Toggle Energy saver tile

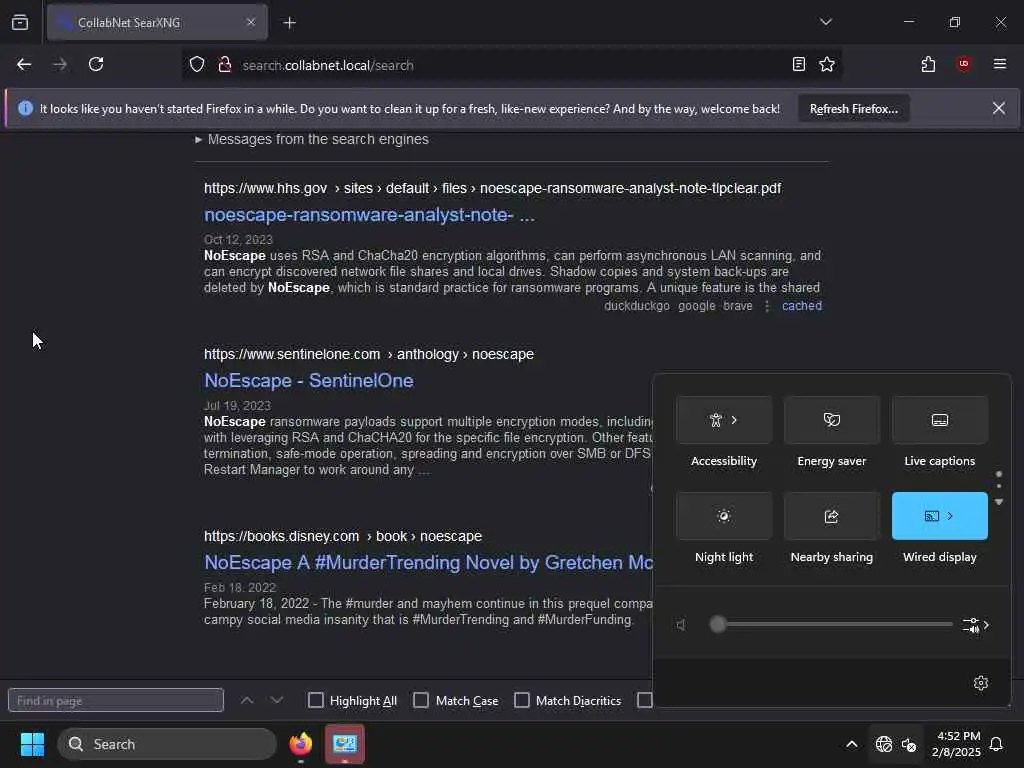pyautogui.click(x=831, y=420)
